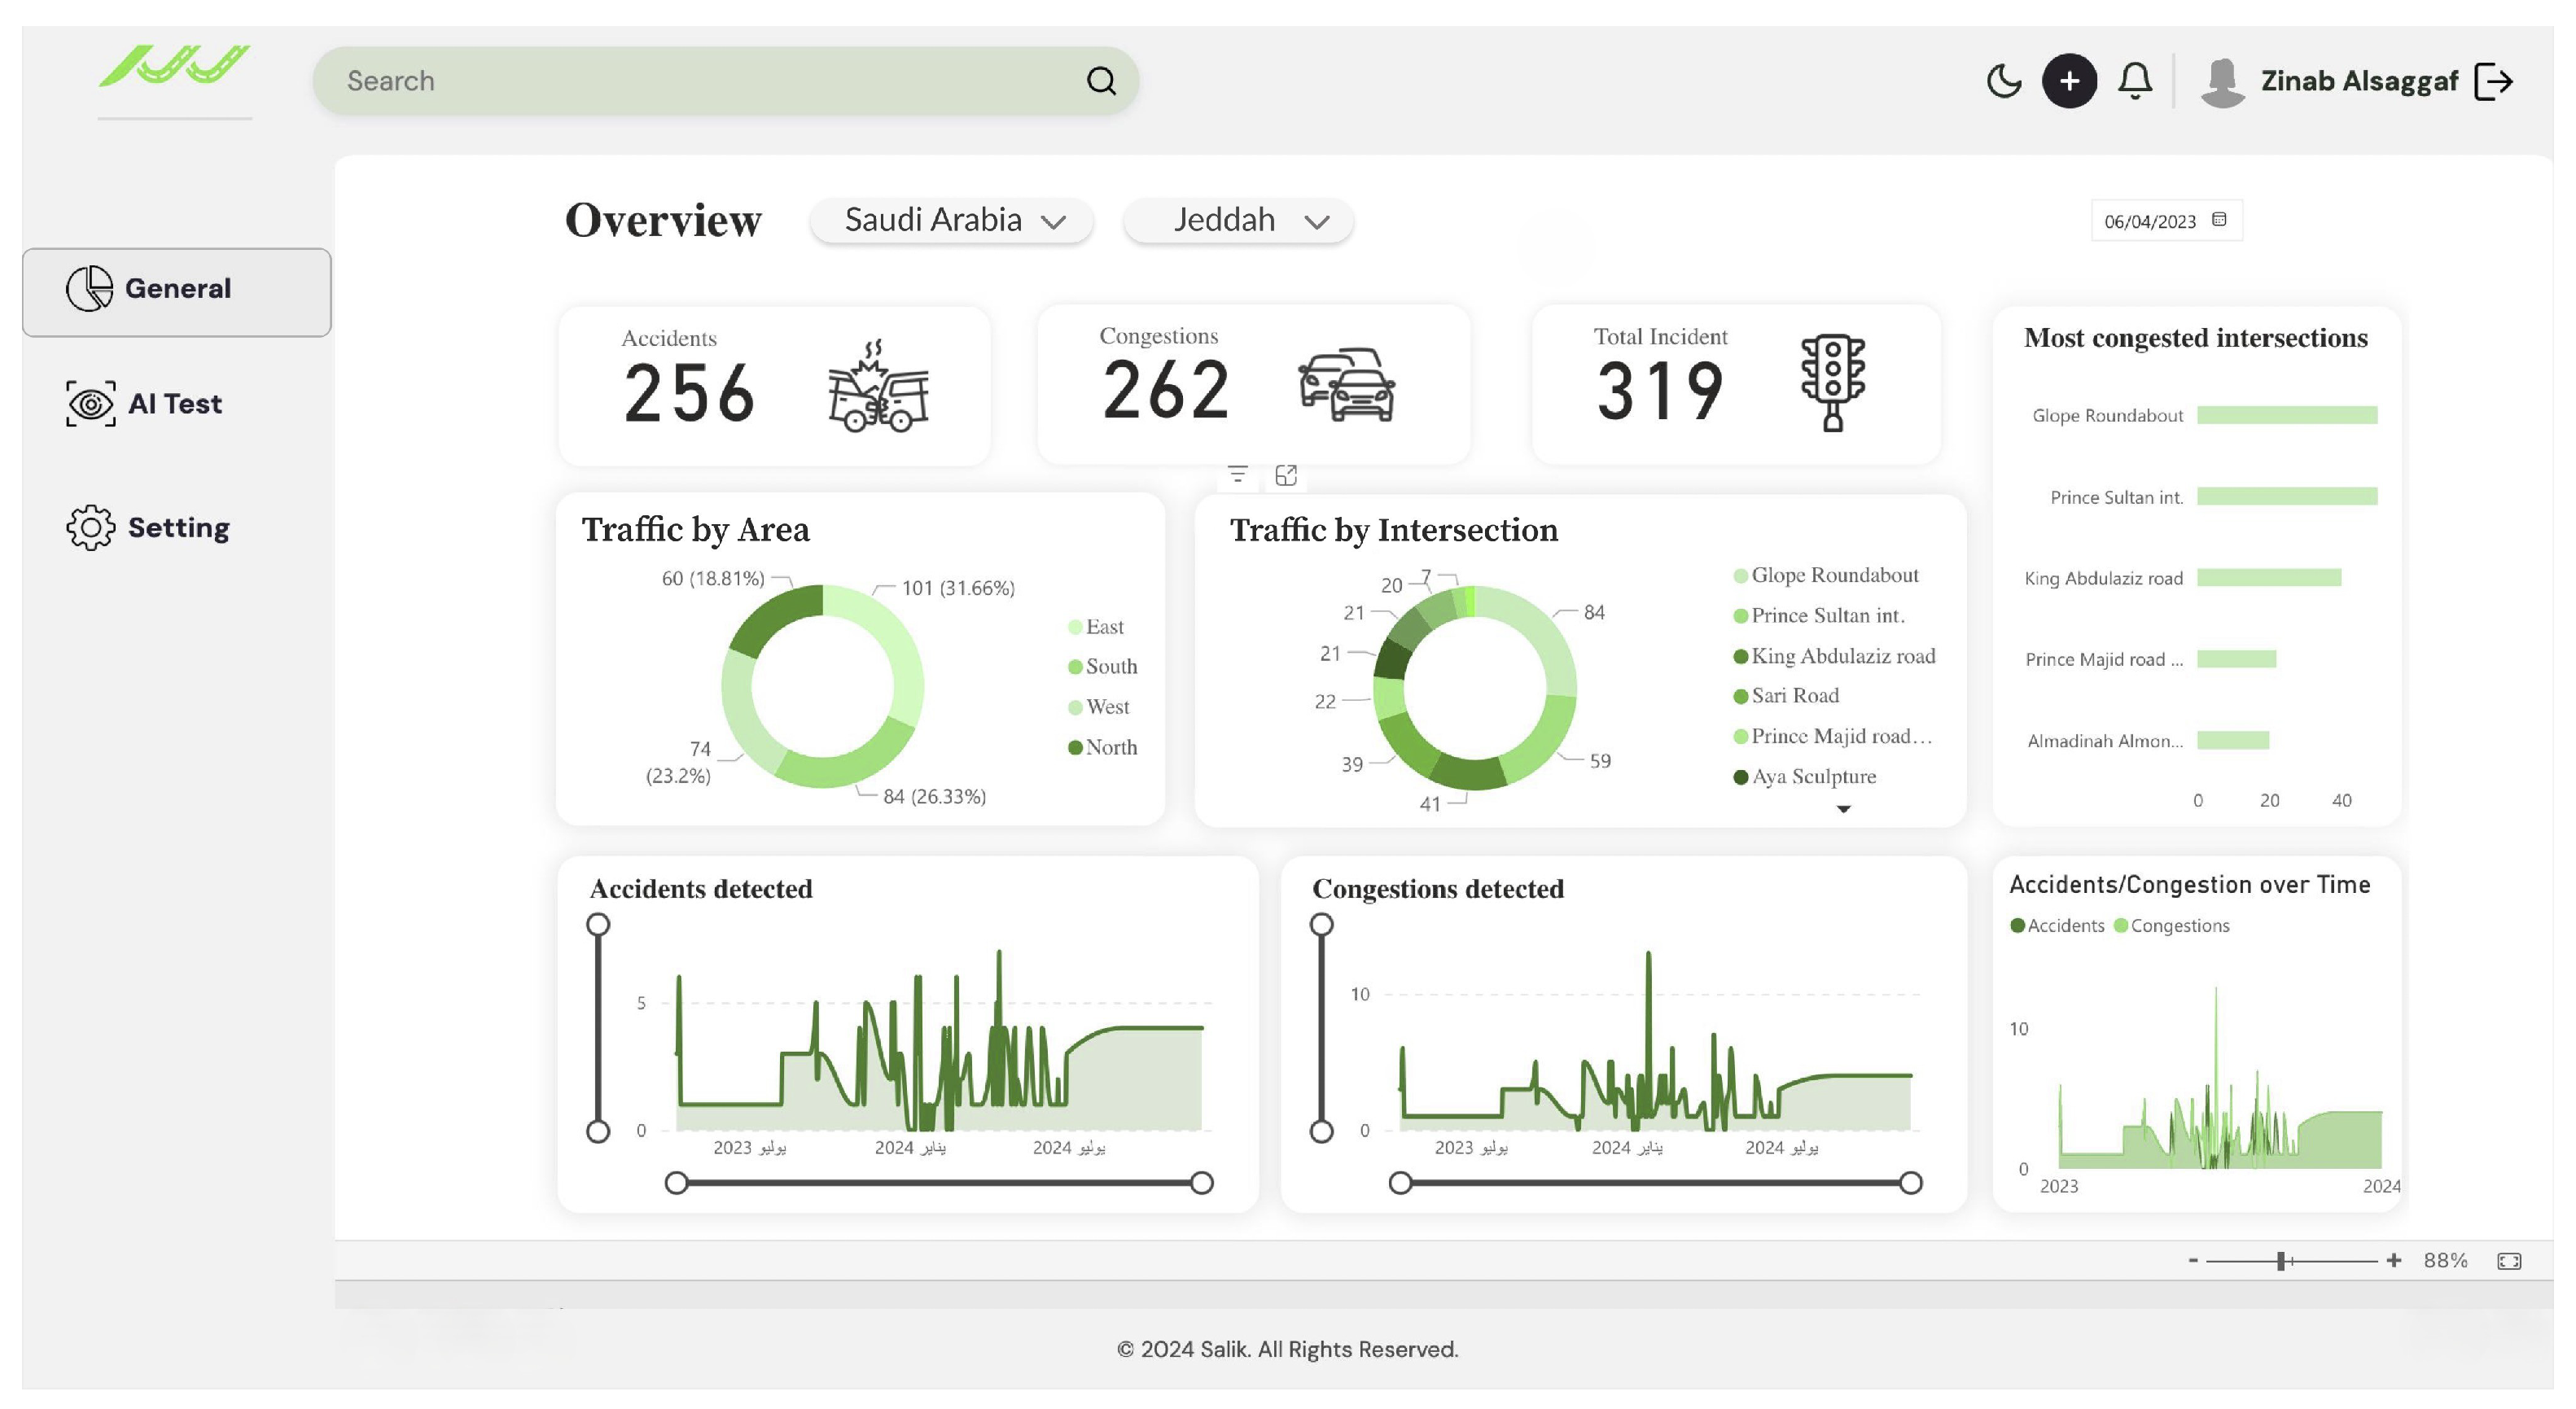The width and height of the screenshot is (2576, 1409).
Task: Toggle dark mode moon icon
Action: [2003, 81]
